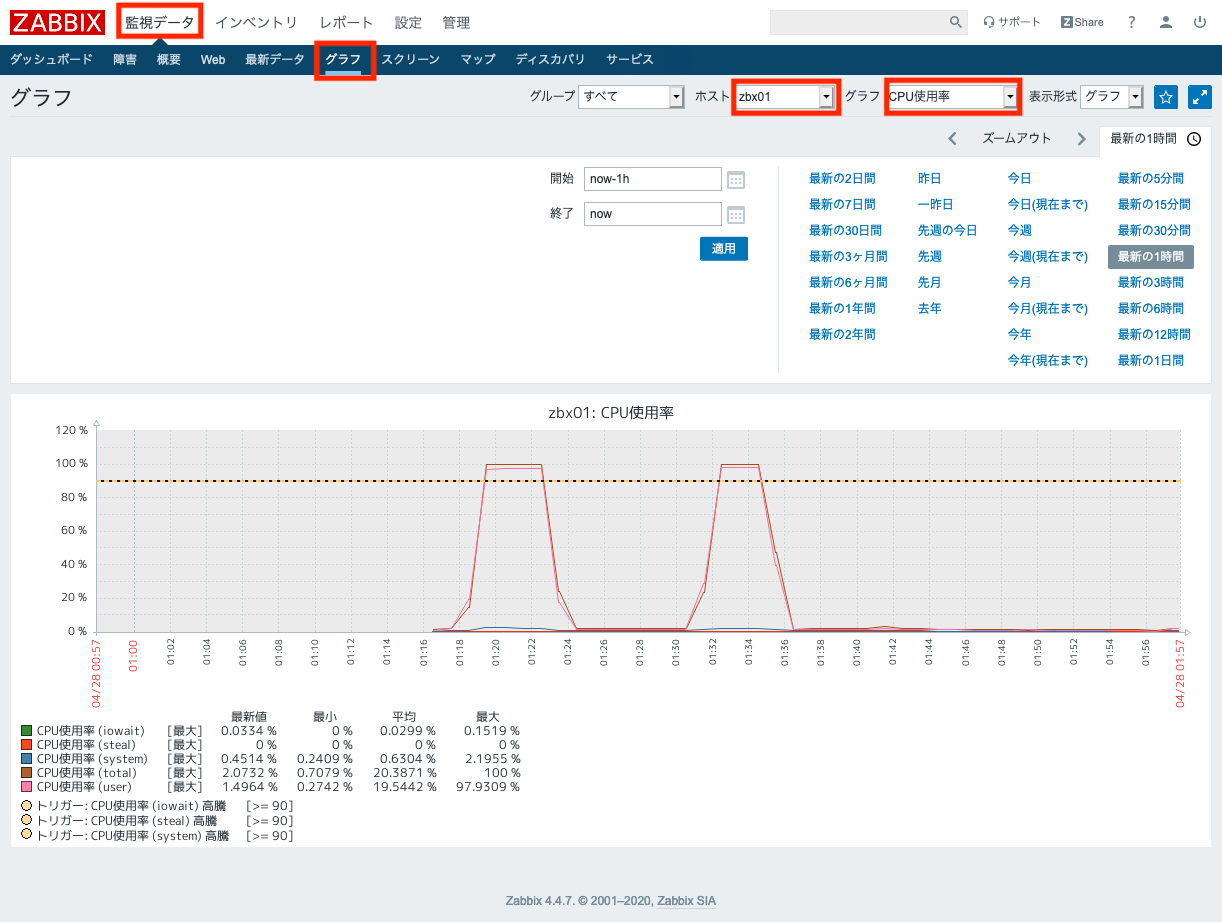Open Zabbix help via the ? icon
This screenshot has width=1222, height=923.
tap(1131, 22)
